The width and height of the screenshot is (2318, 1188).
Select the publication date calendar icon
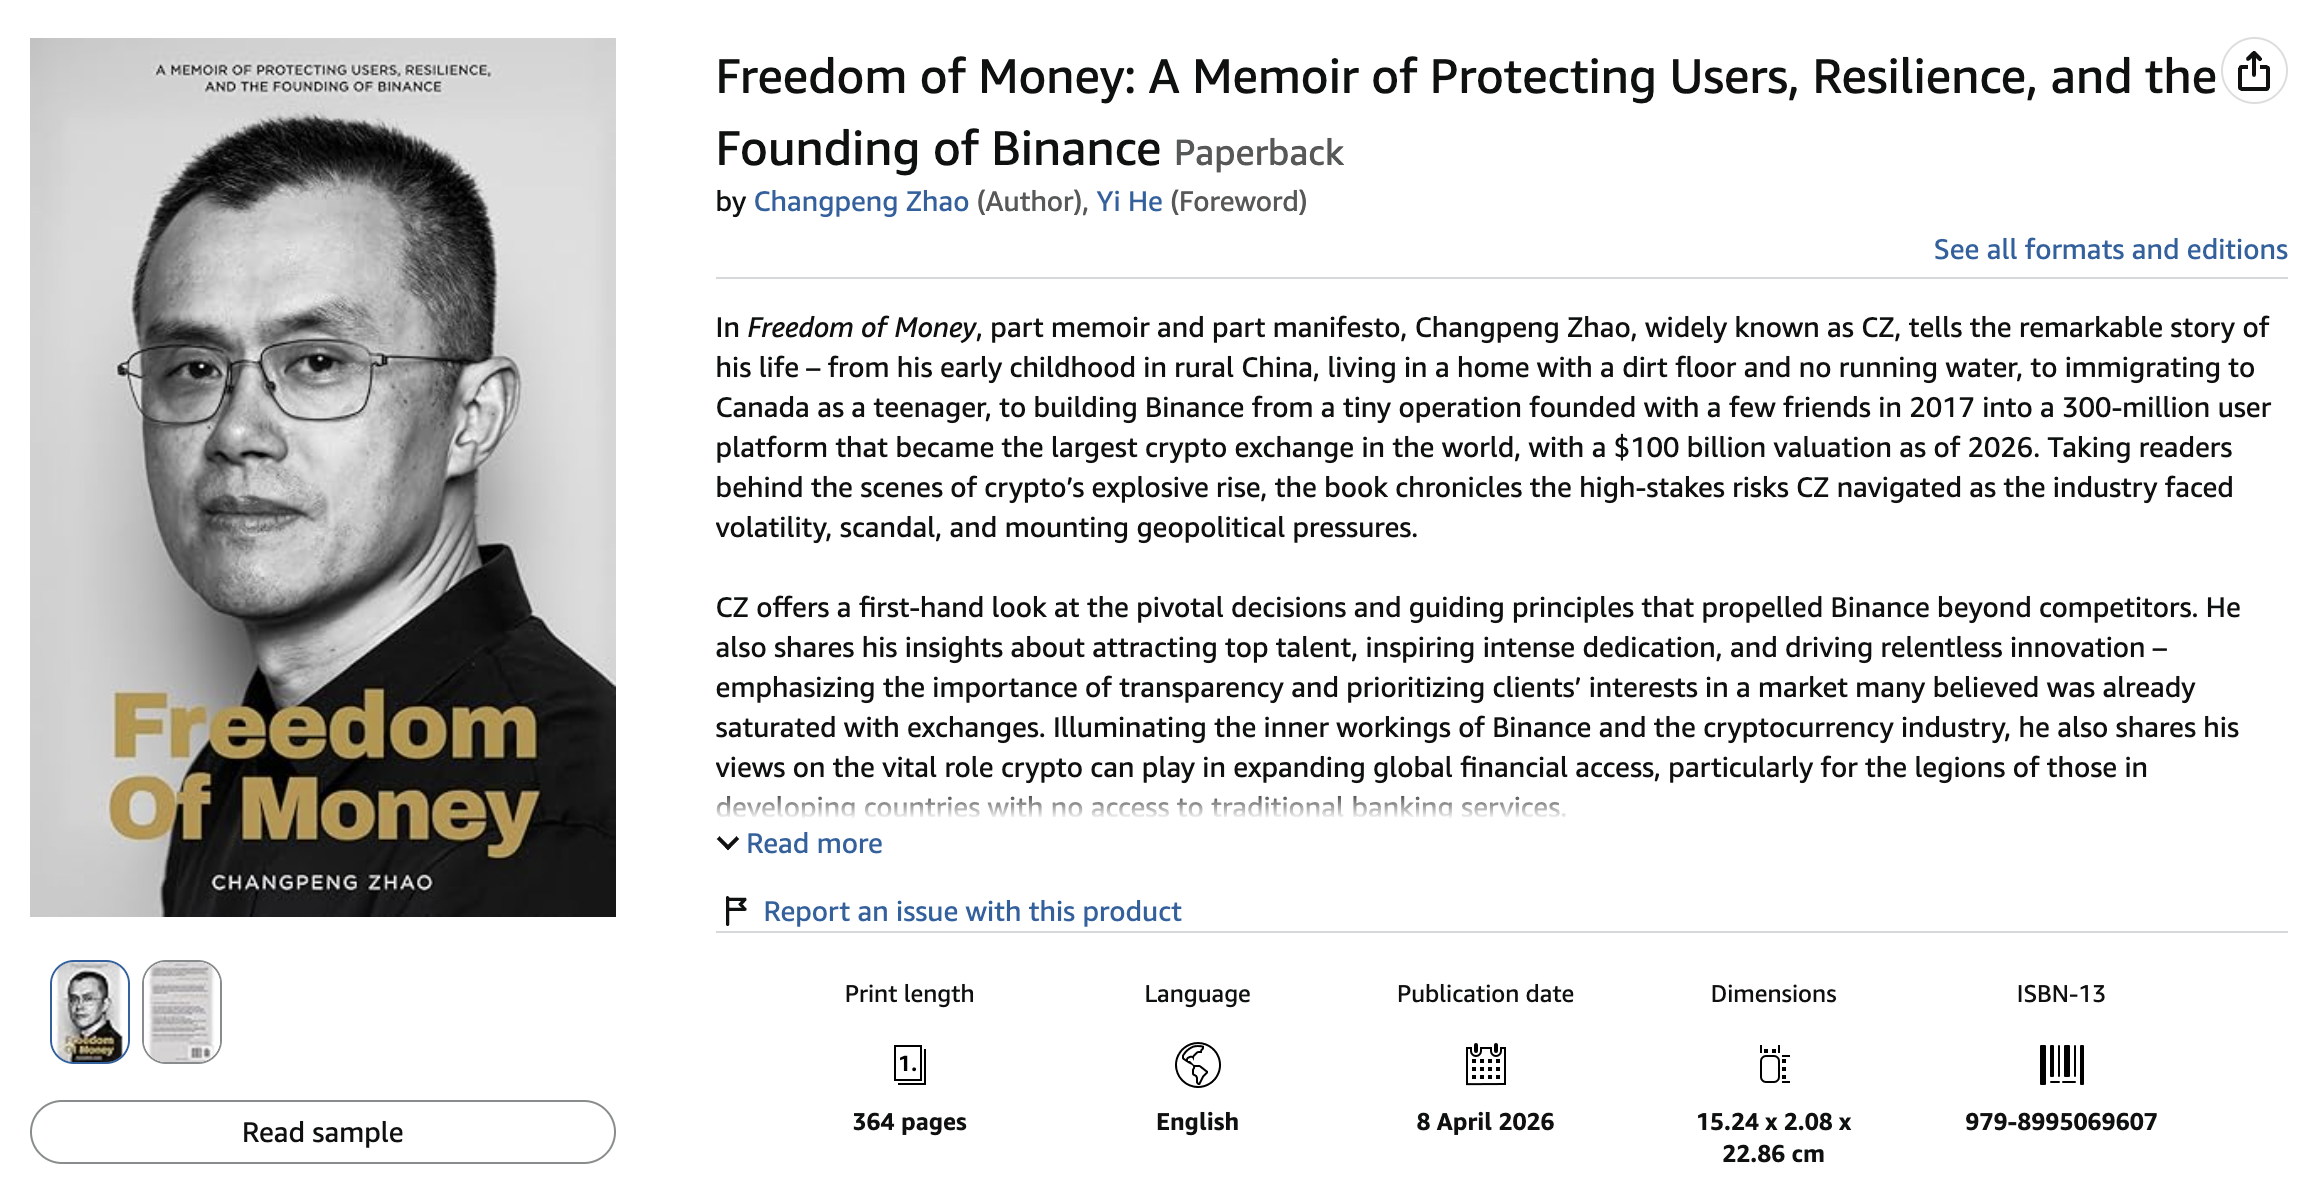[1485, 1066]
